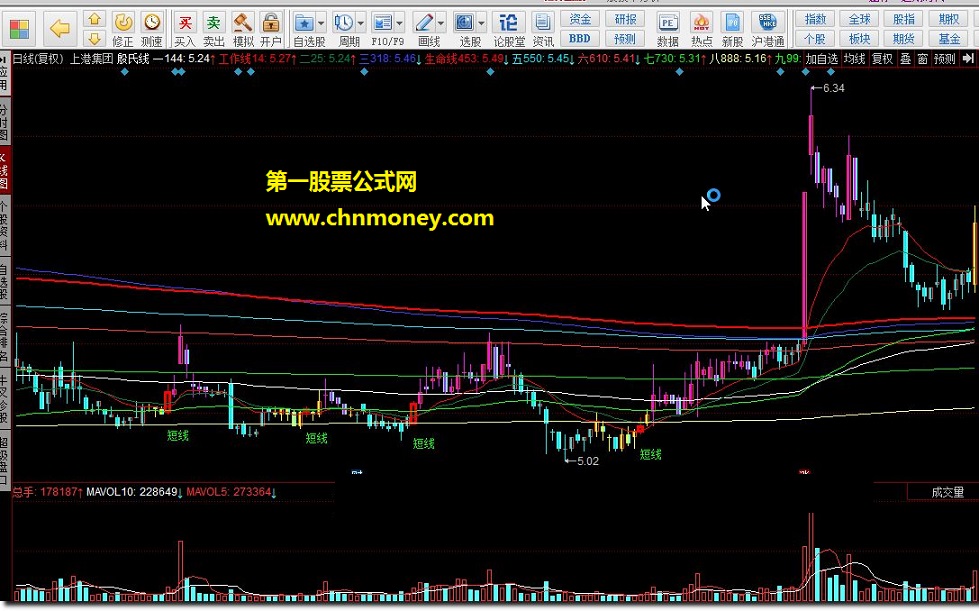The width and height of the screenshot is (979, 611).
Task: Click the 5.02 low price label
Action: point(588,461)
